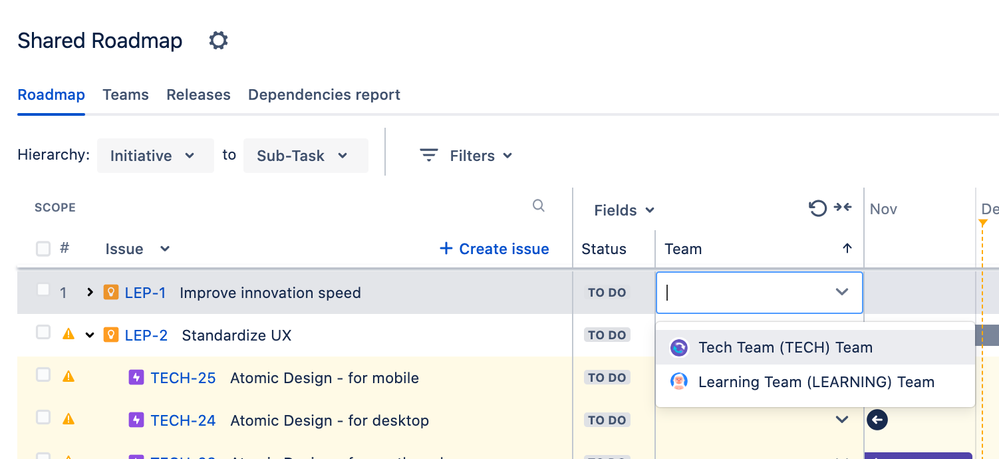
Task: Click the Team column header
Action: (683, 249)
